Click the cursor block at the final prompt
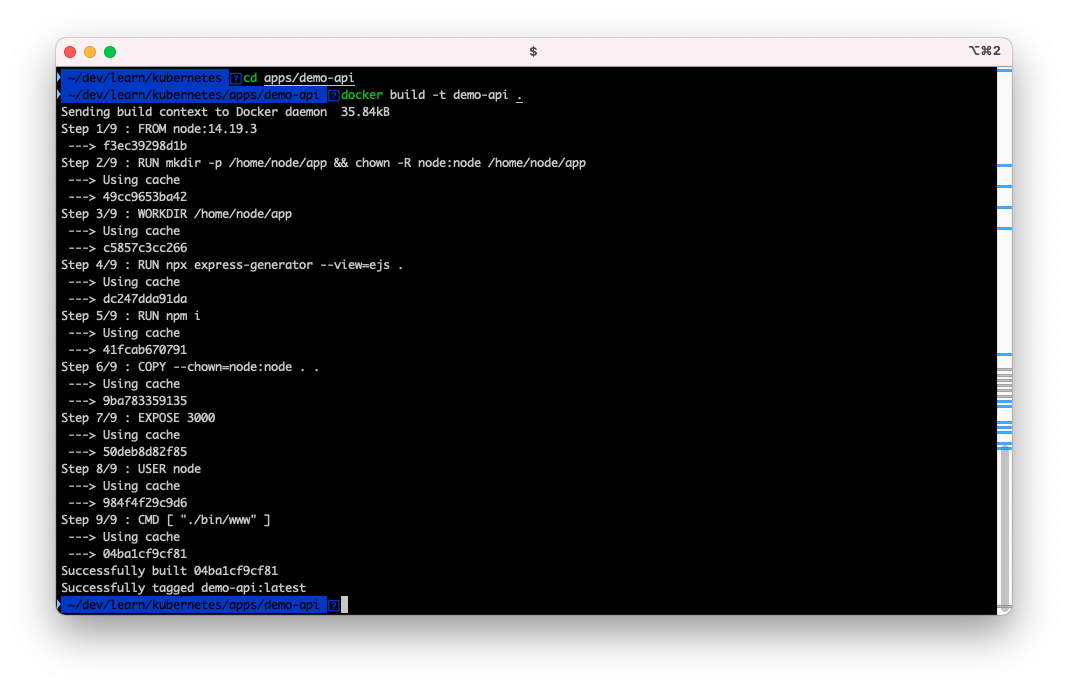The image size is (1068, 689). tap(345, 605)
